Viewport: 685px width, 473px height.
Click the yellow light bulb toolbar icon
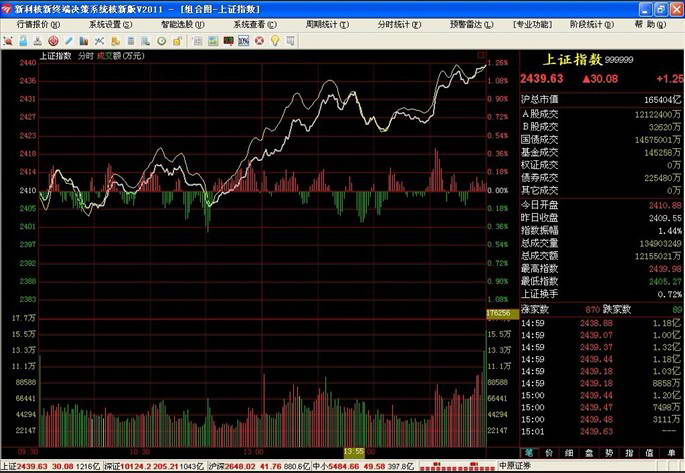point(275,41)
